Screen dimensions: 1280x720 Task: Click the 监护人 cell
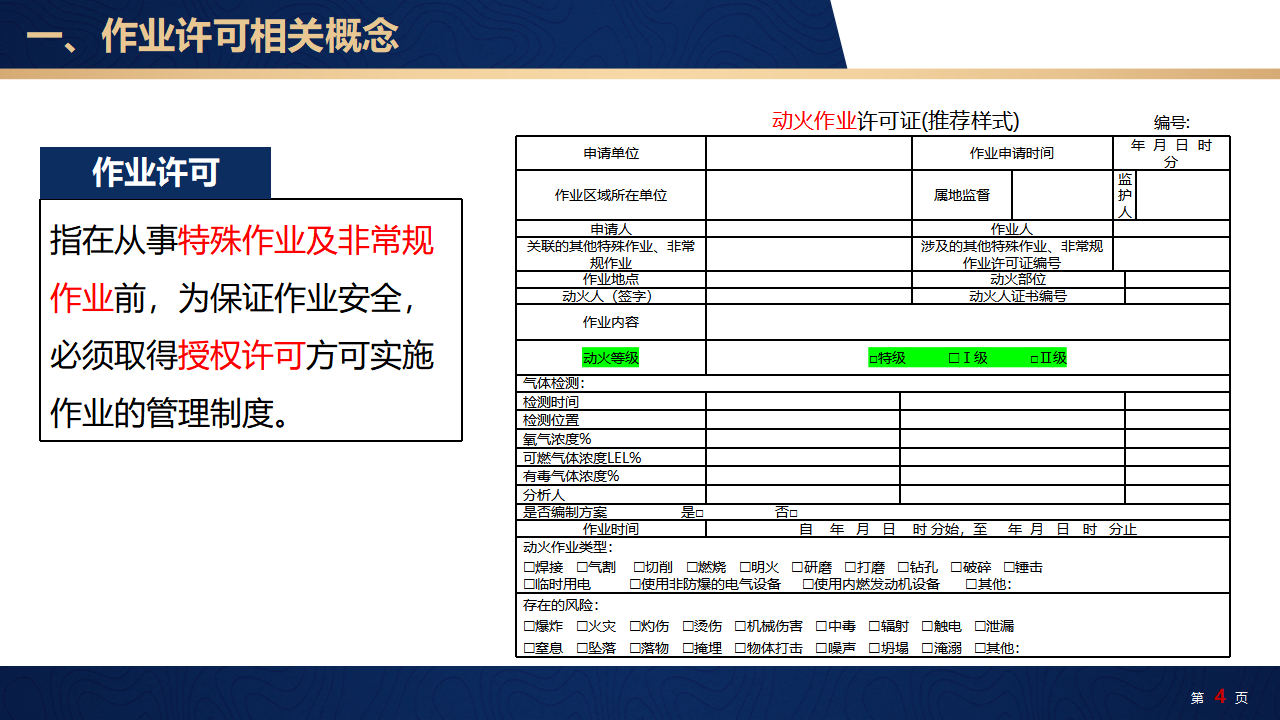[1125, 195]
